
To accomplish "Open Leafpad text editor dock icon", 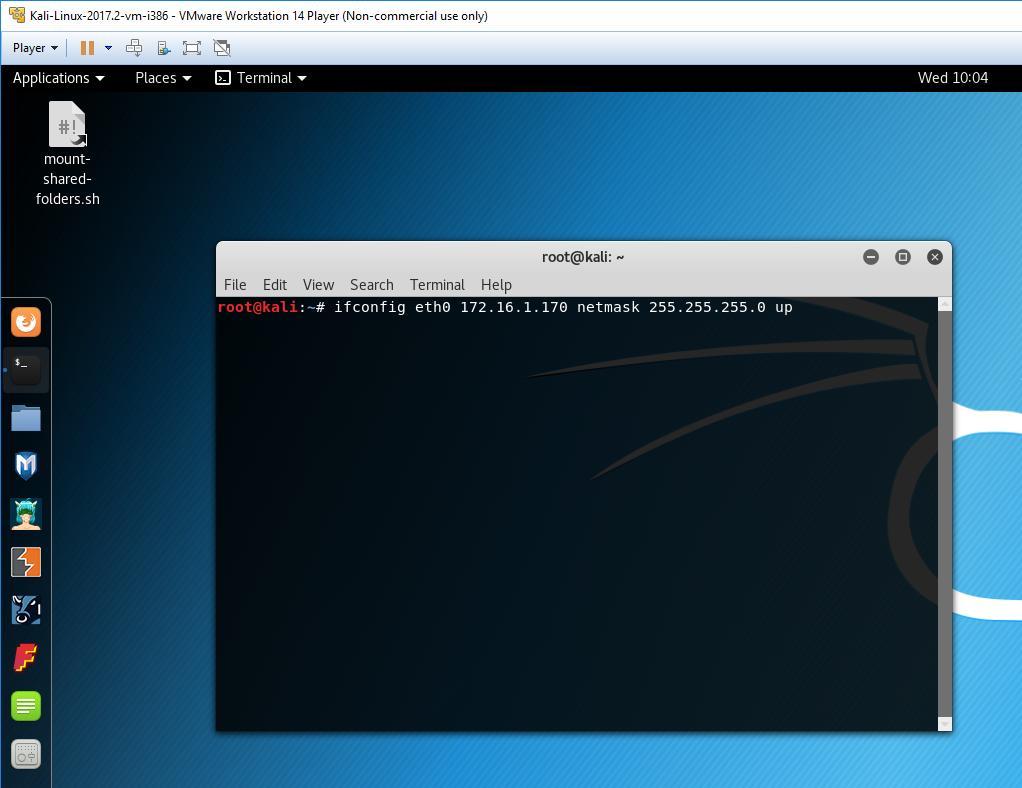I will click(26, 706).
